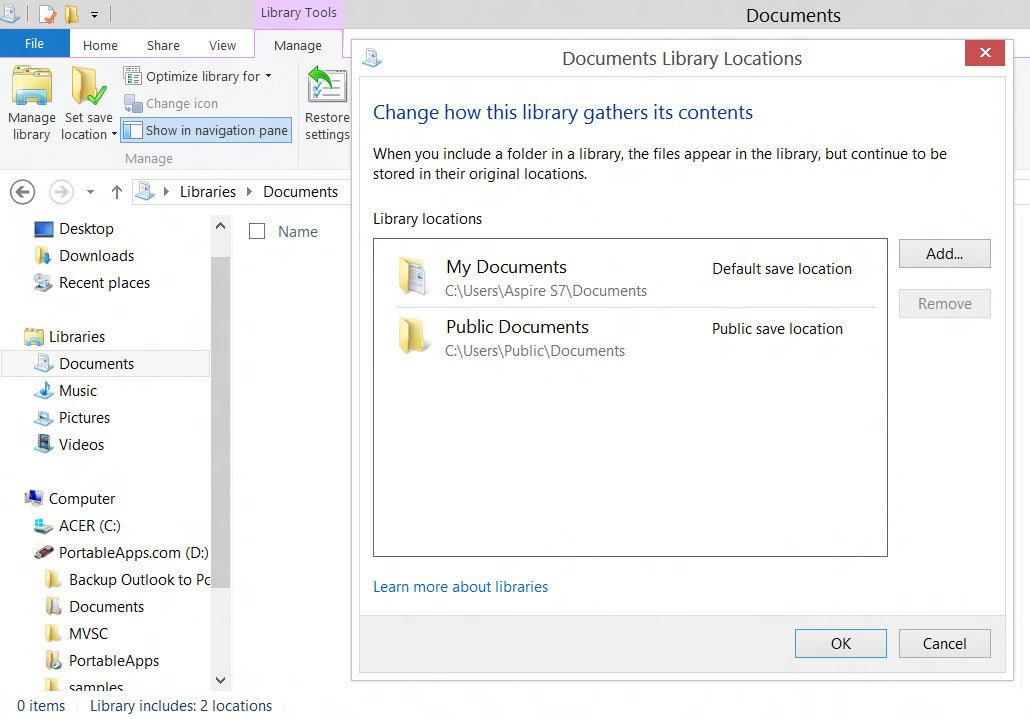Open the ACER (C:) drive
1030x719 pixels.
click(x=89, y=525)
